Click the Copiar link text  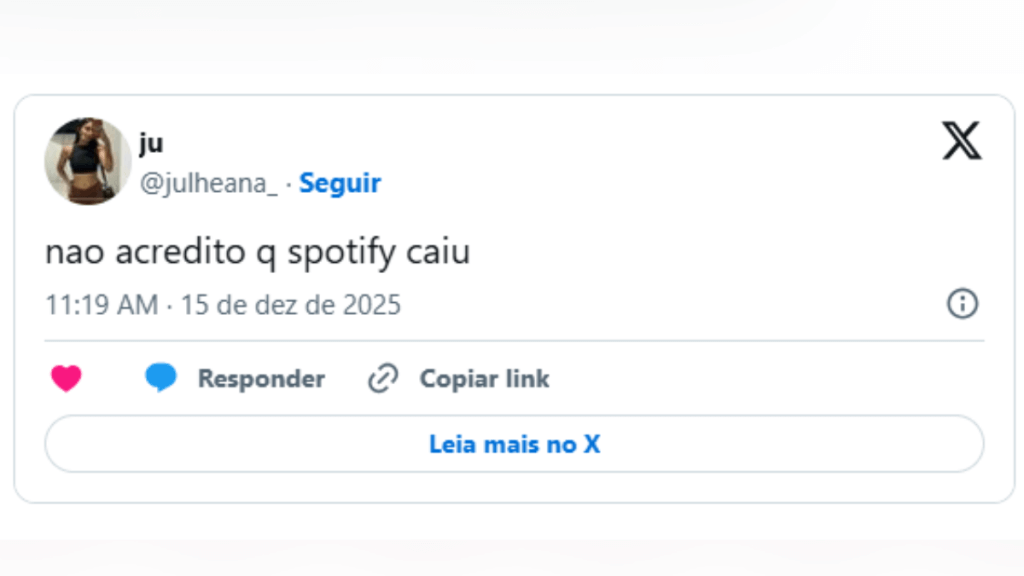coord(484,379)
